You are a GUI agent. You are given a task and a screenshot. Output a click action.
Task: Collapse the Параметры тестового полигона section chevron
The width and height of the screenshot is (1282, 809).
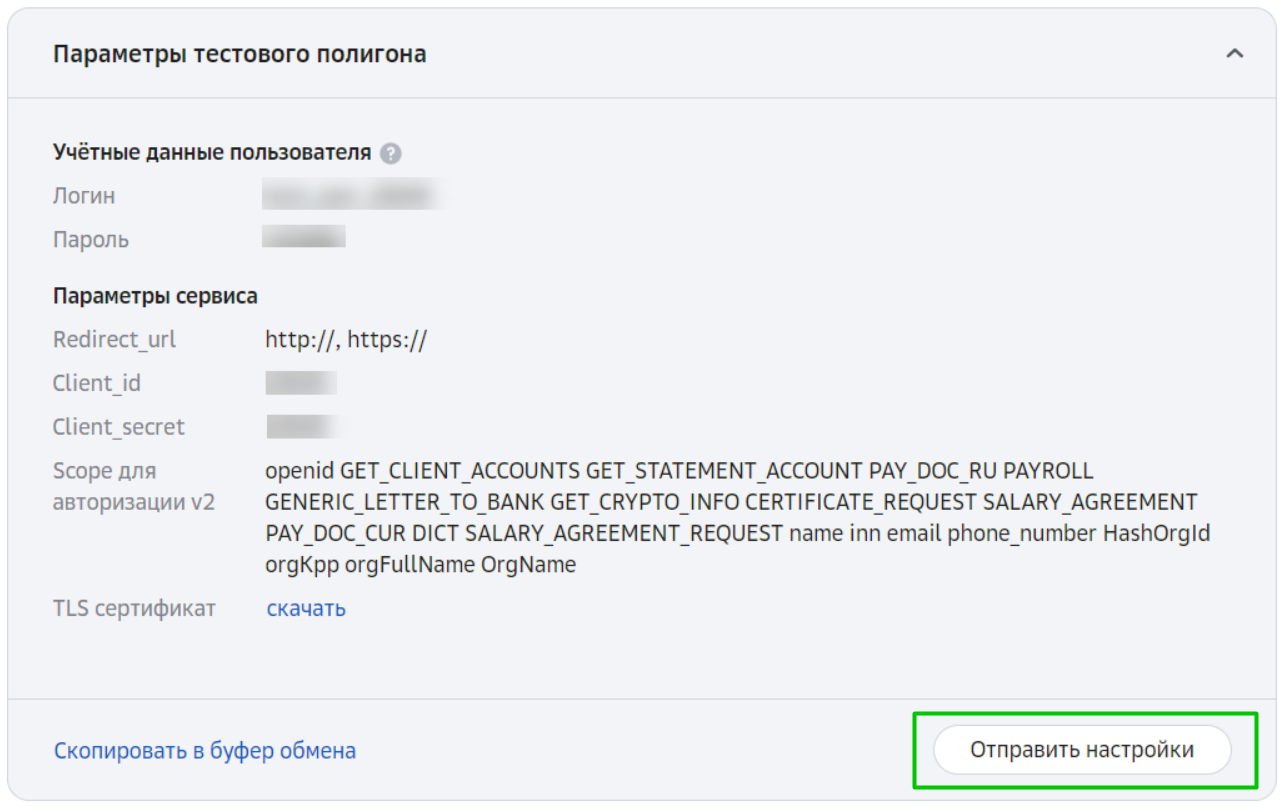(1235, 53)
